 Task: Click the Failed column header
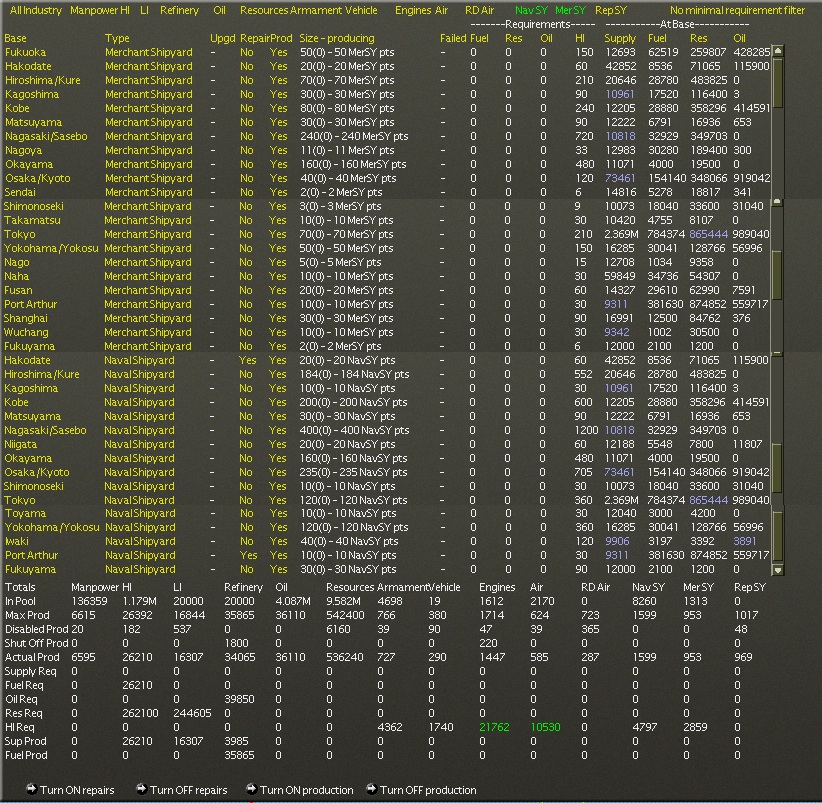tap(453, 38)
